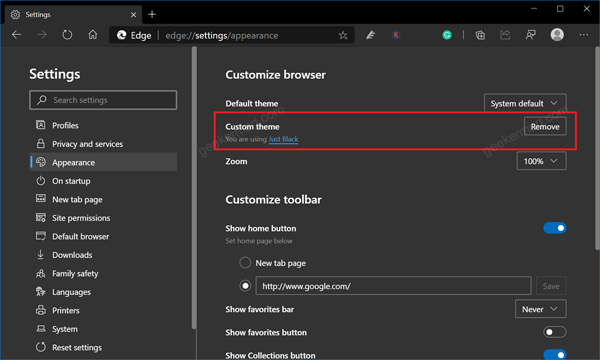
Task: Click the forward navigation arrow
Action: click(42, 35)
